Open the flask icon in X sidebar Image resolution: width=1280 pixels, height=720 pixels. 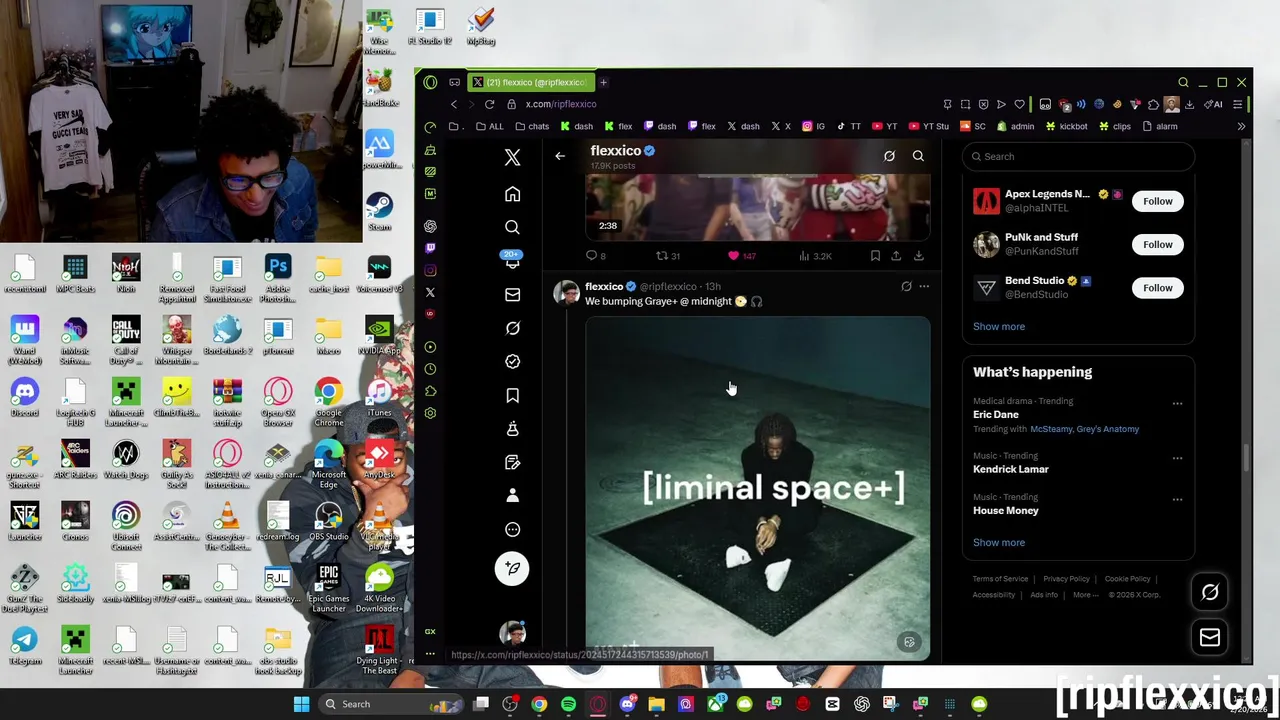point(512,428)
